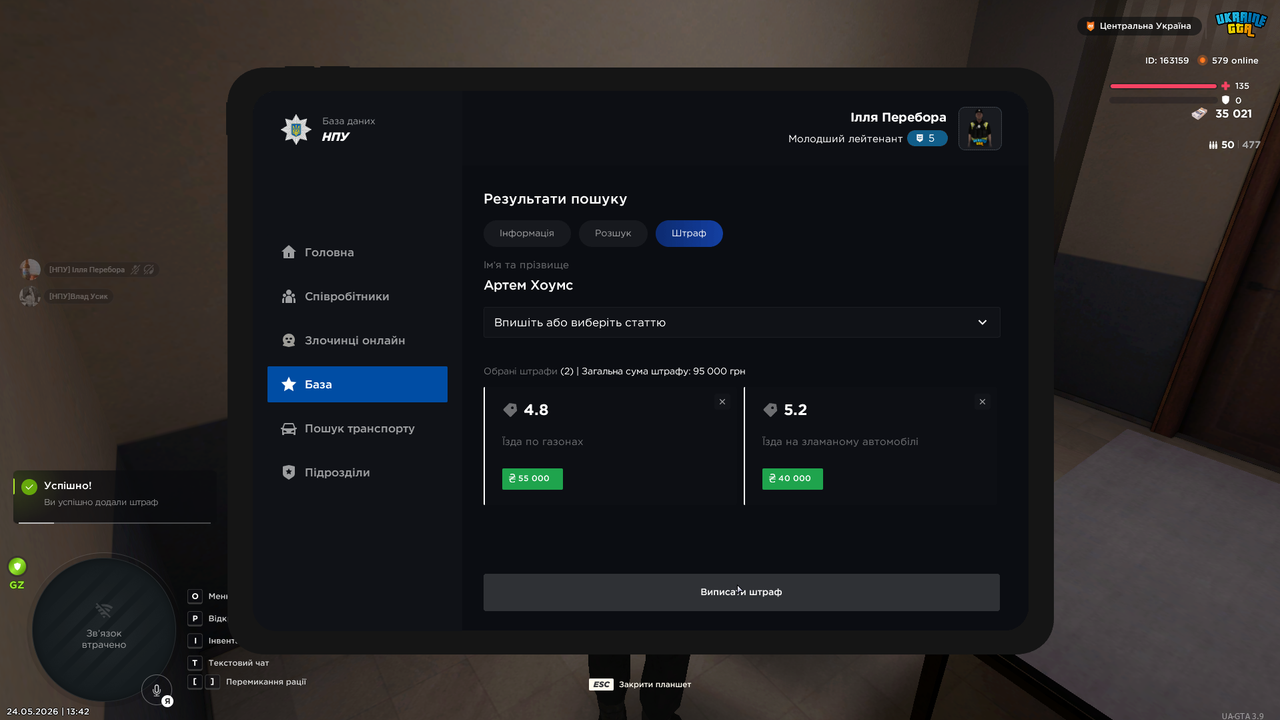
Task: Click the Перемикання рації hint label
Action: (x=266, y=682)
